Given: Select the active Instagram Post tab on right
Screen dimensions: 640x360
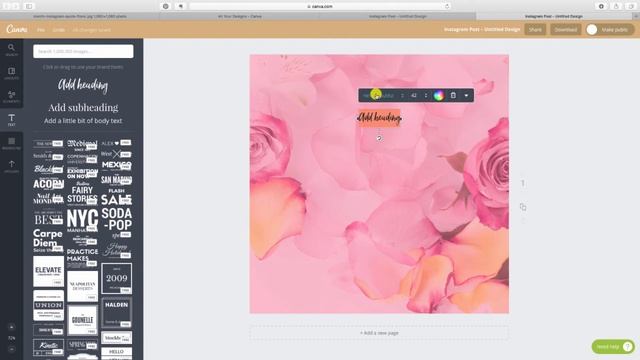Looking at the screenshot, I should pyautogui.click(x=554, y=16).
